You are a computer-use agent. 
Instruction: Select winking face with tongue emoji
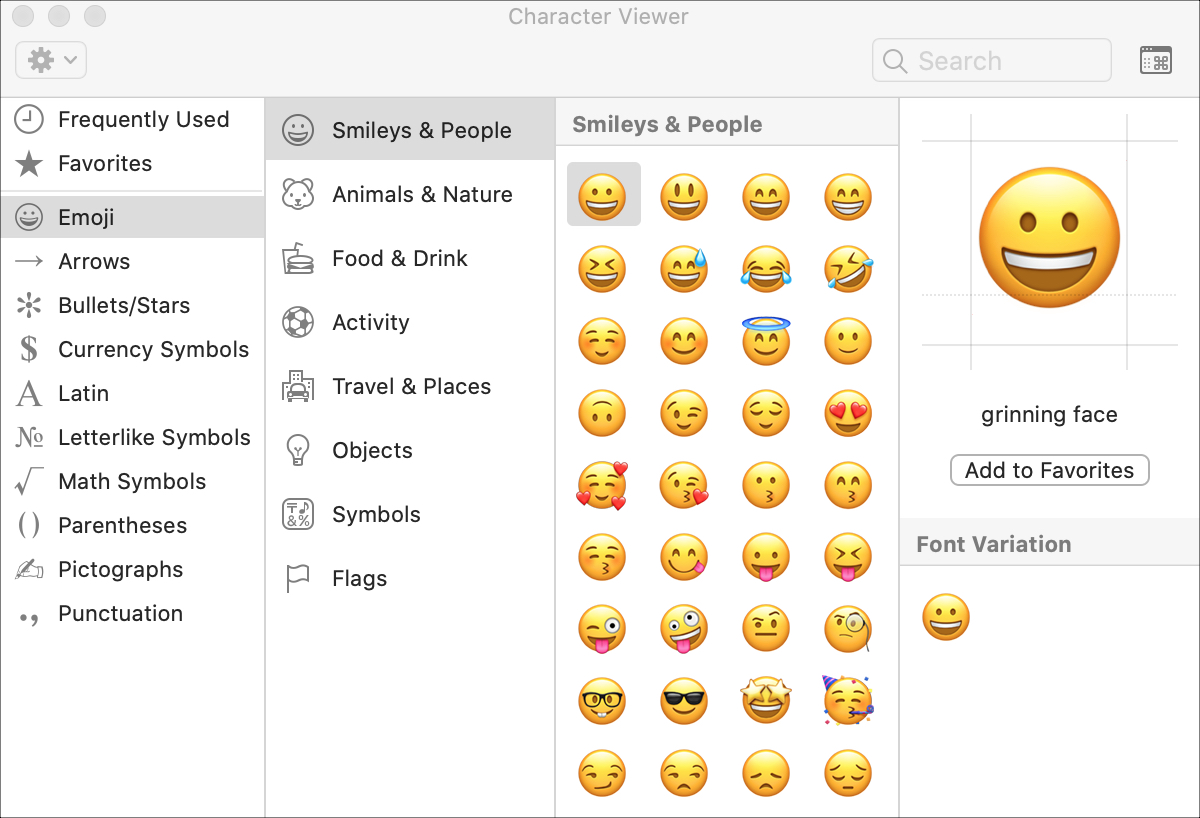(603, 629)
